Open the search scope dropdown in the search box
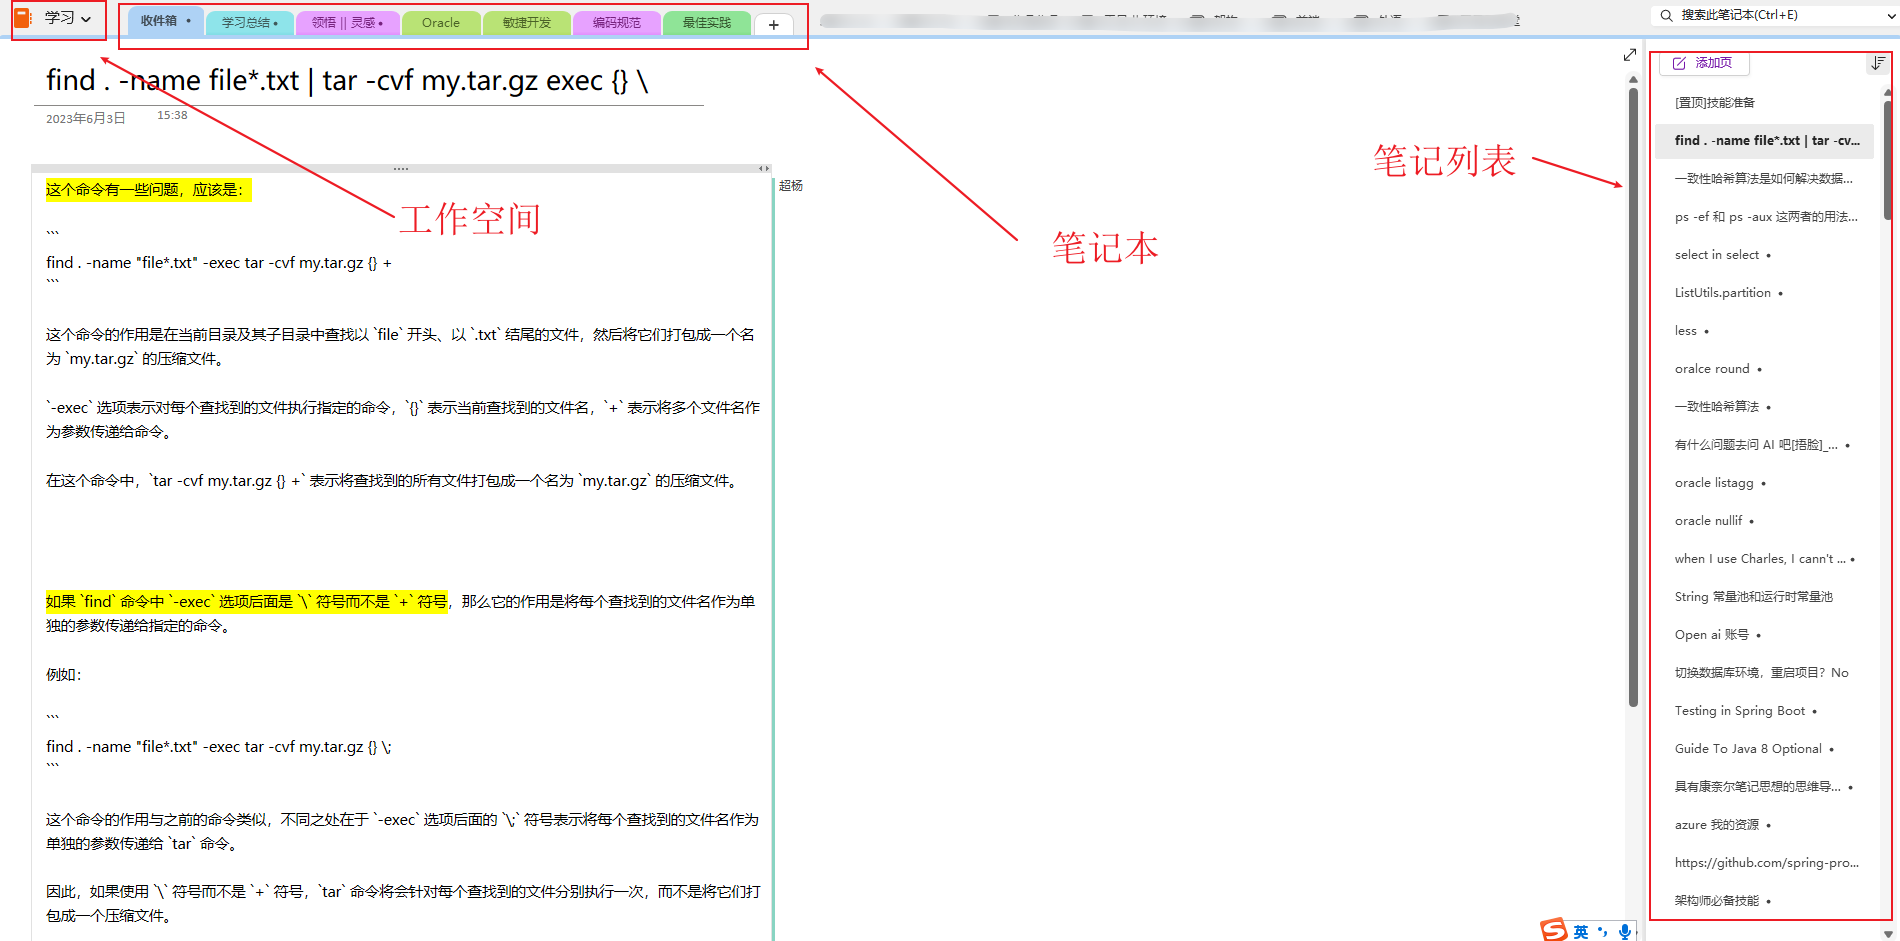1900x941 pixels. click(1888, 15)
